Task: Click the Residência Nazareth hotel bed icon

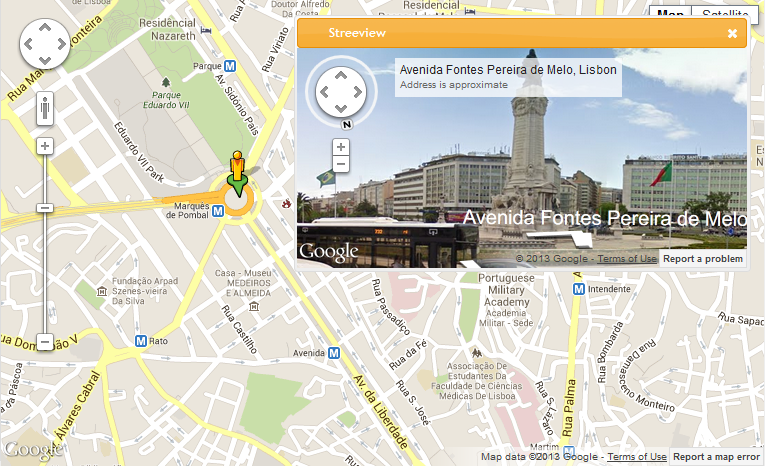Action: pyautogui.click(x=206, y=31)
